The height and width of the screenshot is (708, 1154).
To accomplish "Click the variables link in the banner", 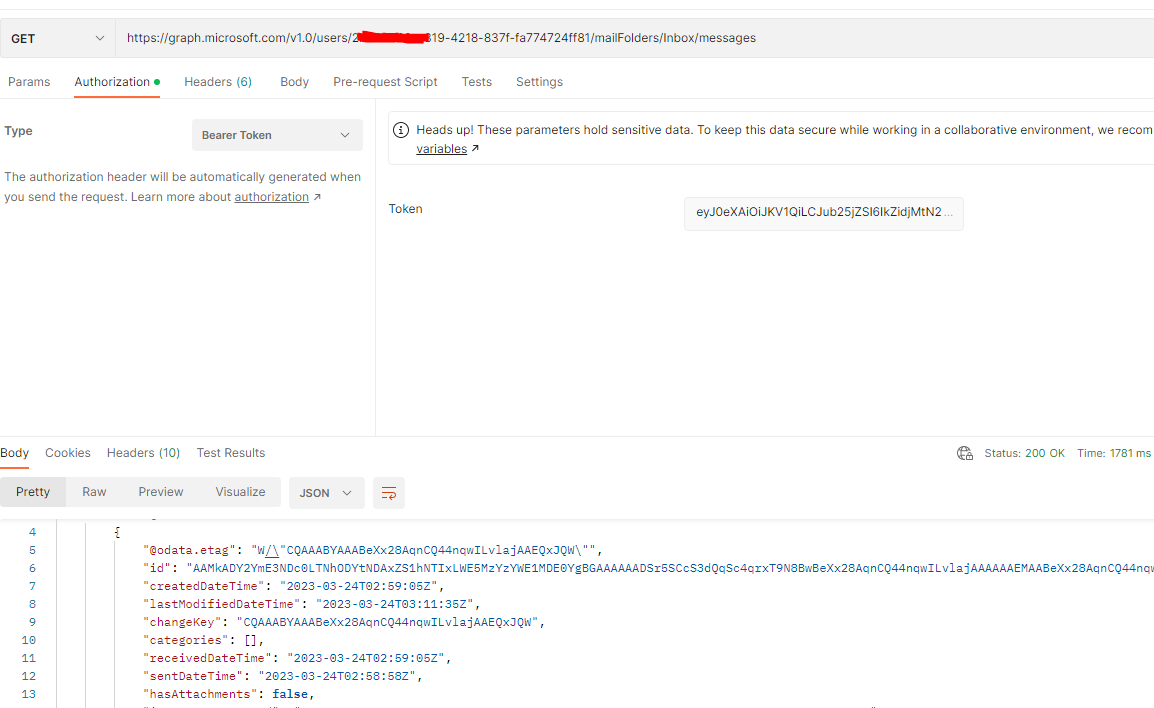I will tap(441, 148).
